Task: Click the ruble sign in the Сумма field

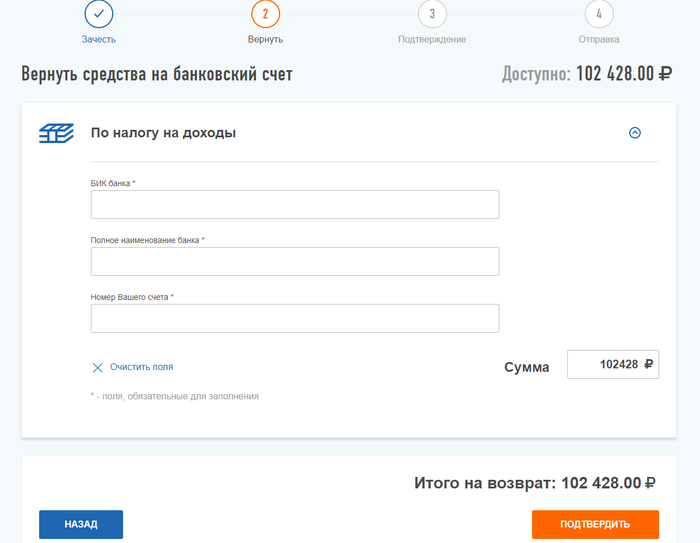Action: (x=648, y=365)
